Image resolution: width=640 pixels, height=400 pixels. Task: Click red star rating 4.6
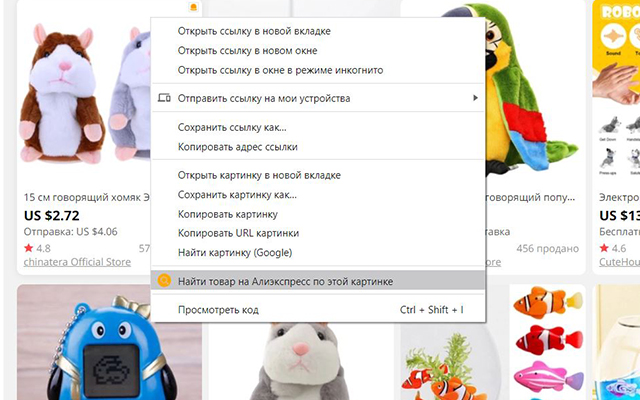point(613,248)
